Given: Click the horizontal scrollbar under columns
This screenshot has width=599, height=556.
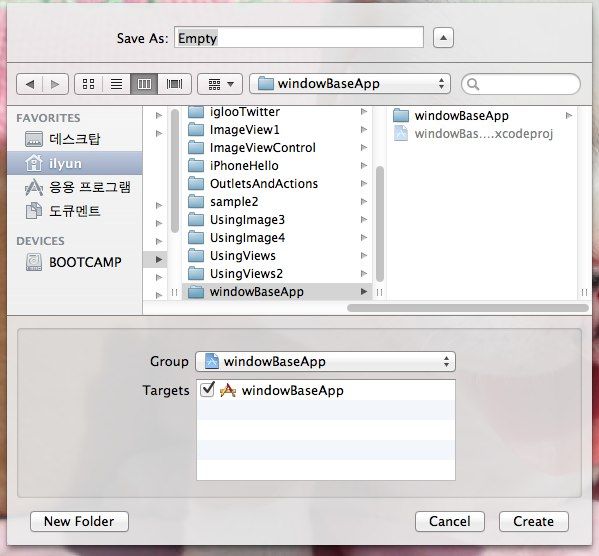Looking at the screenshot, I should (468, 308).
